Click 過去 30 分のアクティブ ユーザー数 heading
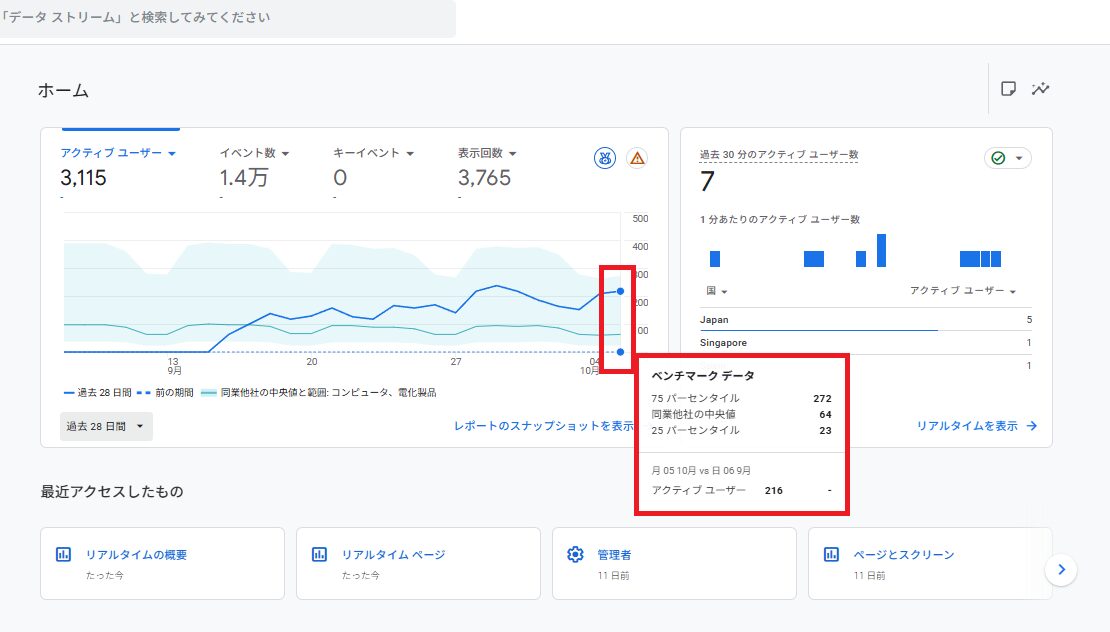The image size is (1110, 632). (779, 154)
